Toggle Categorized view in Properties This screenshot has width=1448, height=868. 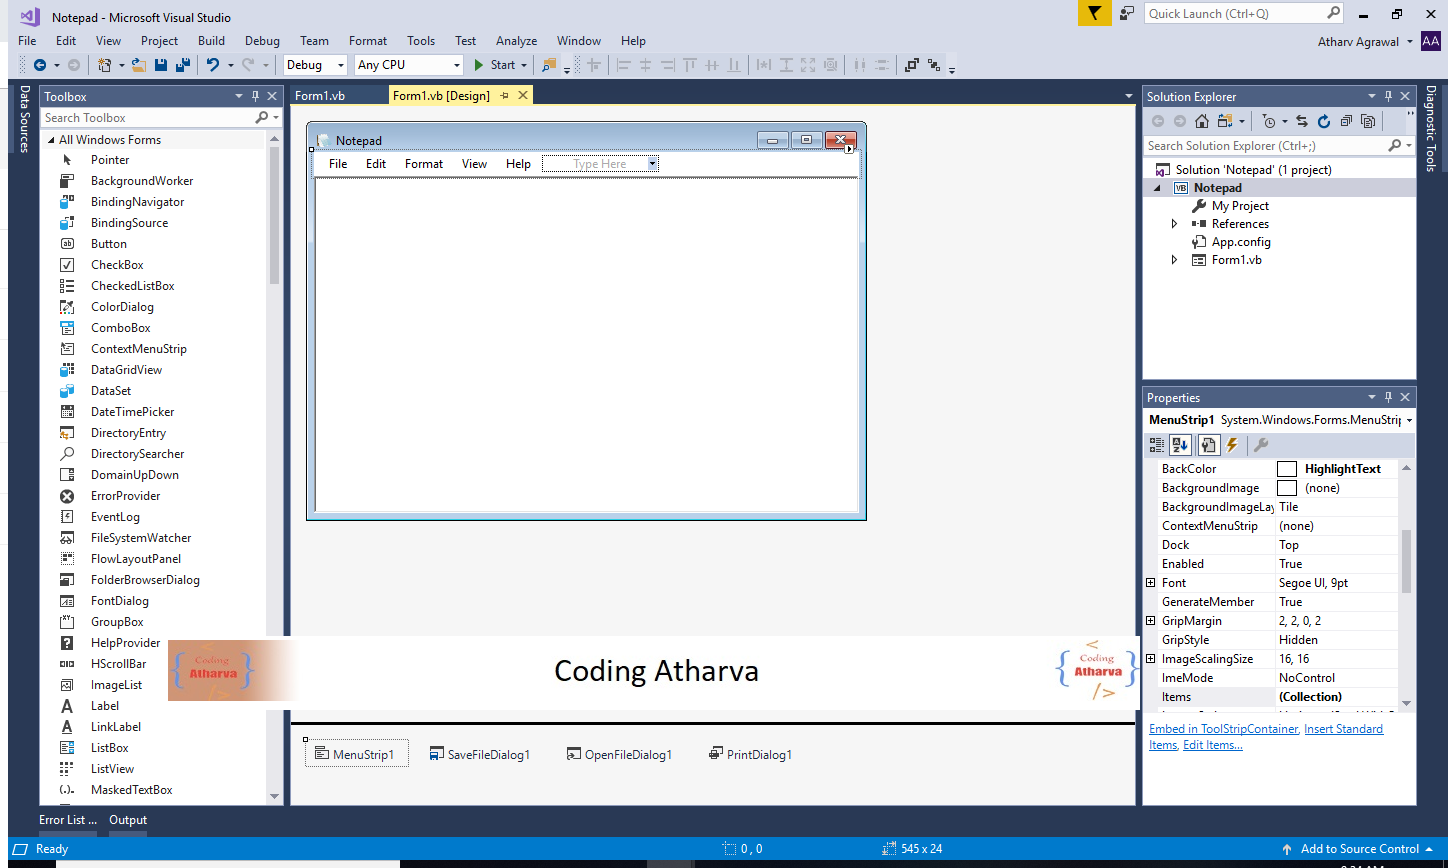(1157, 445)
